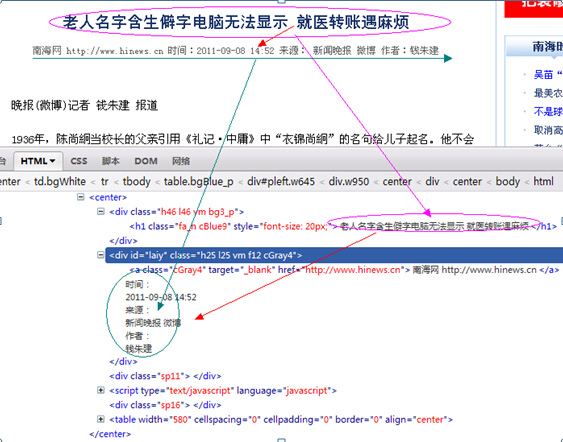Open the HTML tab dropdown arrow
Viewport: 563px width, 442px height.
click(52, 161)
